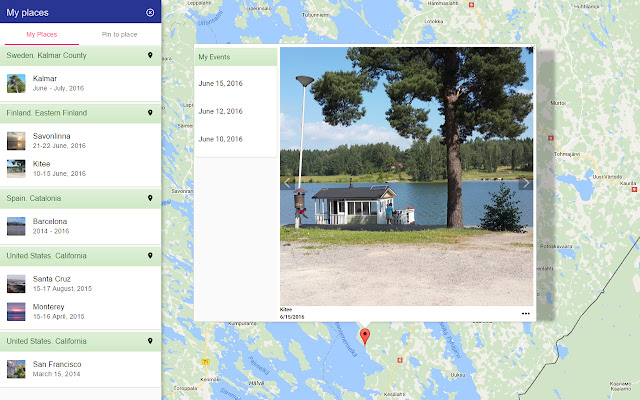
Task: Close the My places panel with the X icon
Action: (150, 13)
